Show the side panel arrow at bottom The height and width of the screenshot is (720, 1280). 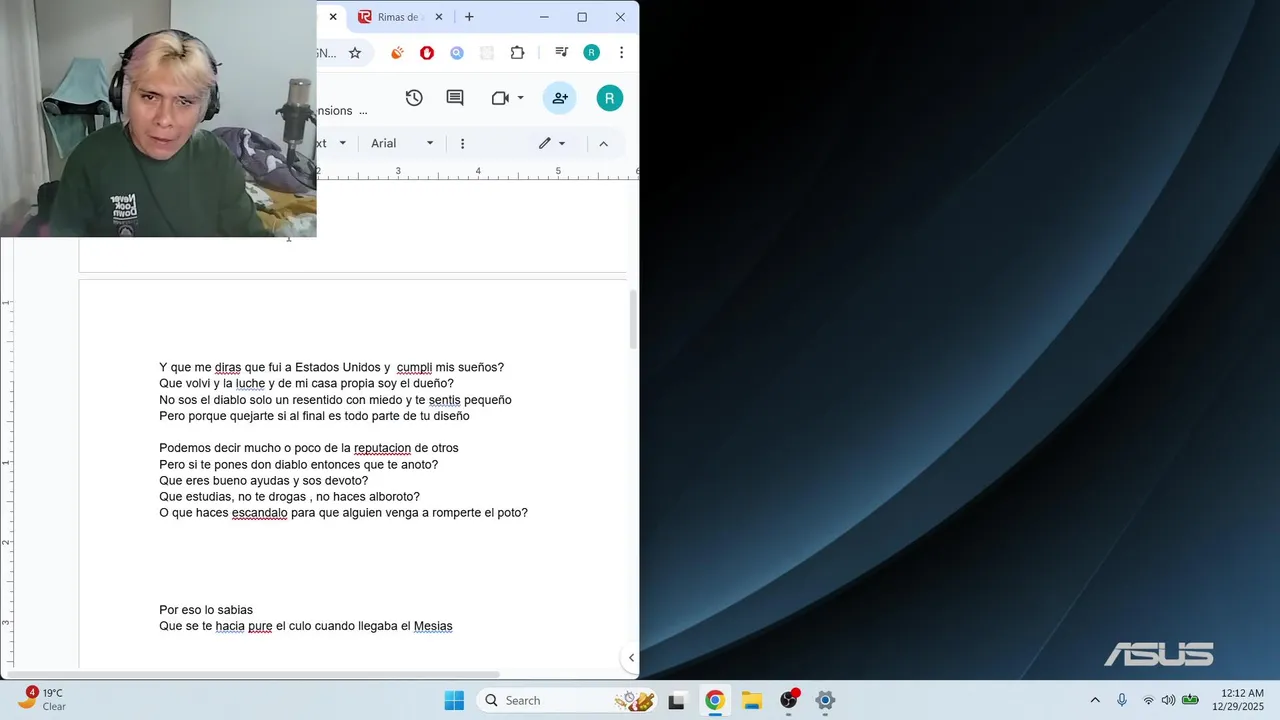[x=631, y=657]
